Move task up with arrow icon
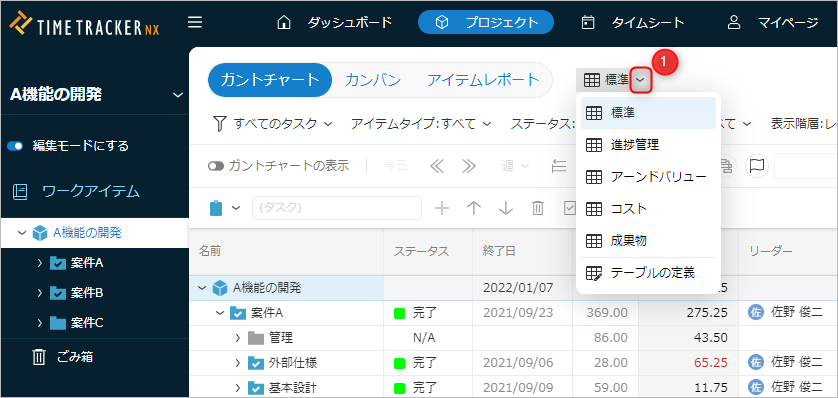Screen dimensions: 838x398 pyautogui.click(x=474, y=208)
